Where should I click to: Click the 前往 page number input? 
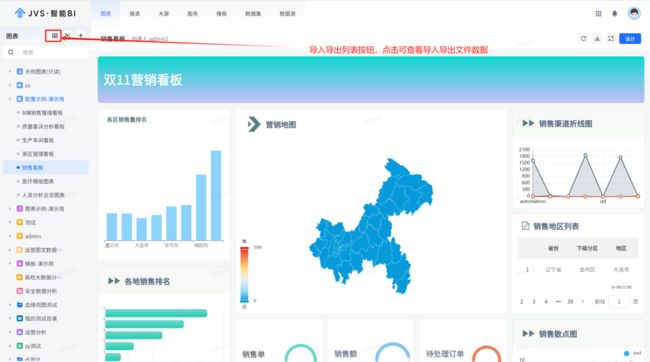[619, 301]
